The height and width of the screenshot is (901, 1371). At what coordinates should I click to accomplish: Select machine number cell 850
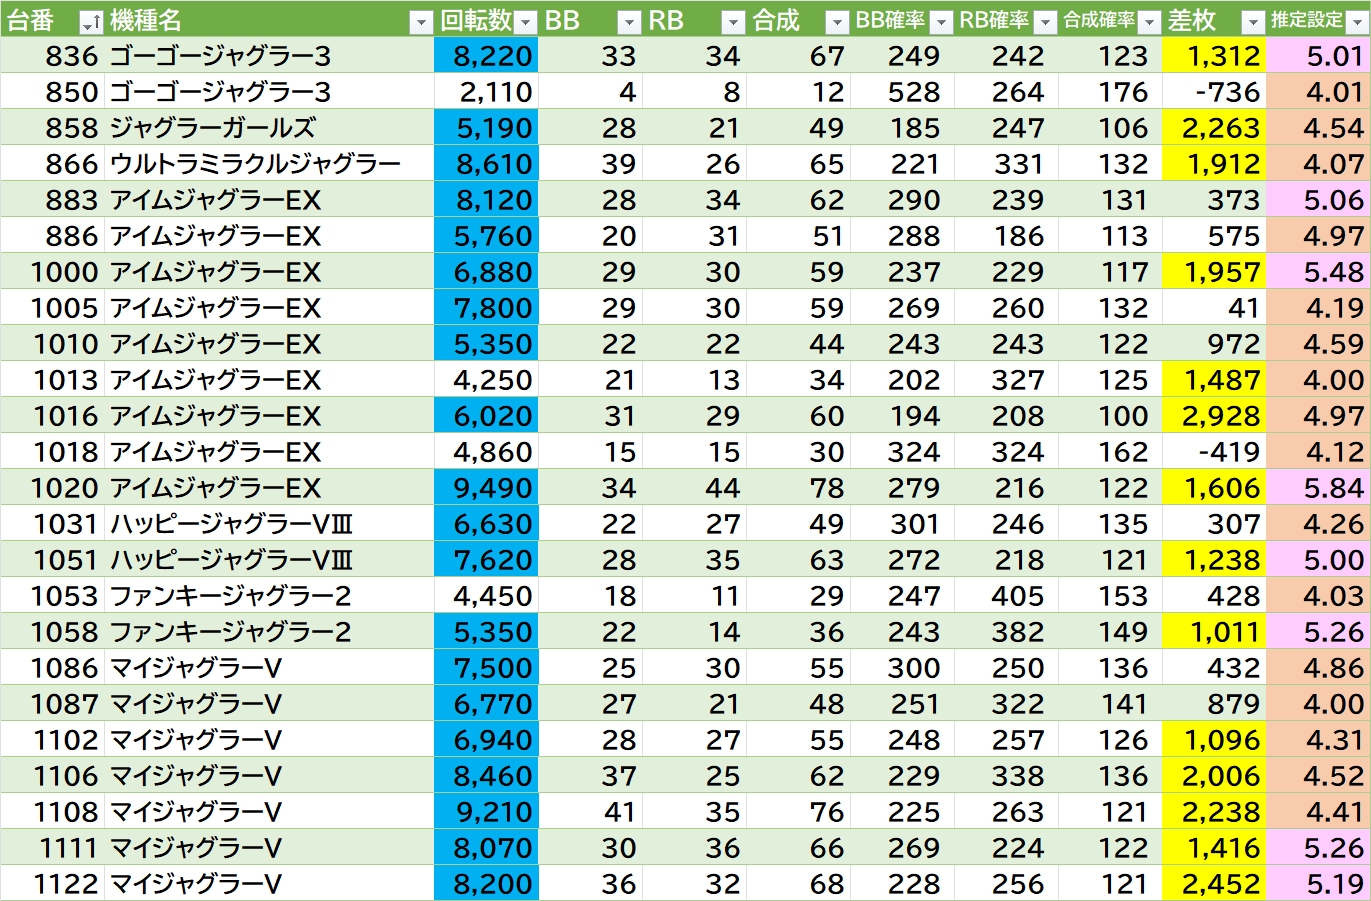(52, 92)
